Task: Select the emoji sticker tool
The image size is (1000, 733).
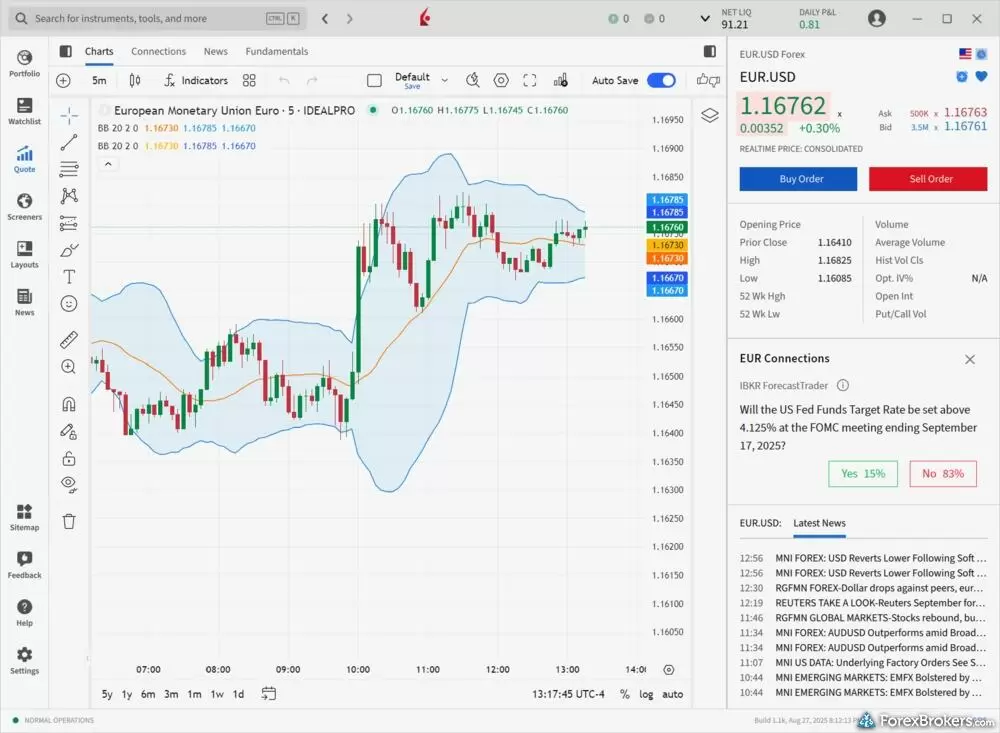Action: [x=69, y=304]
